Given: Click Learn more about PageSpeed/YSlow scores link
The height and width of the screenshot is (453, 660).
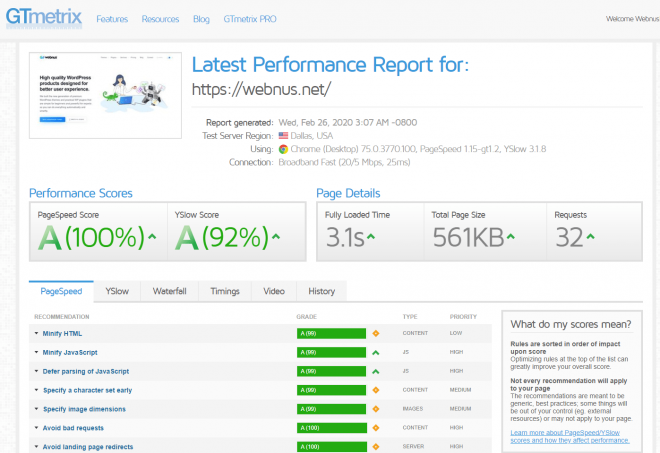Looking at the screenshot, I should [570, 437].
